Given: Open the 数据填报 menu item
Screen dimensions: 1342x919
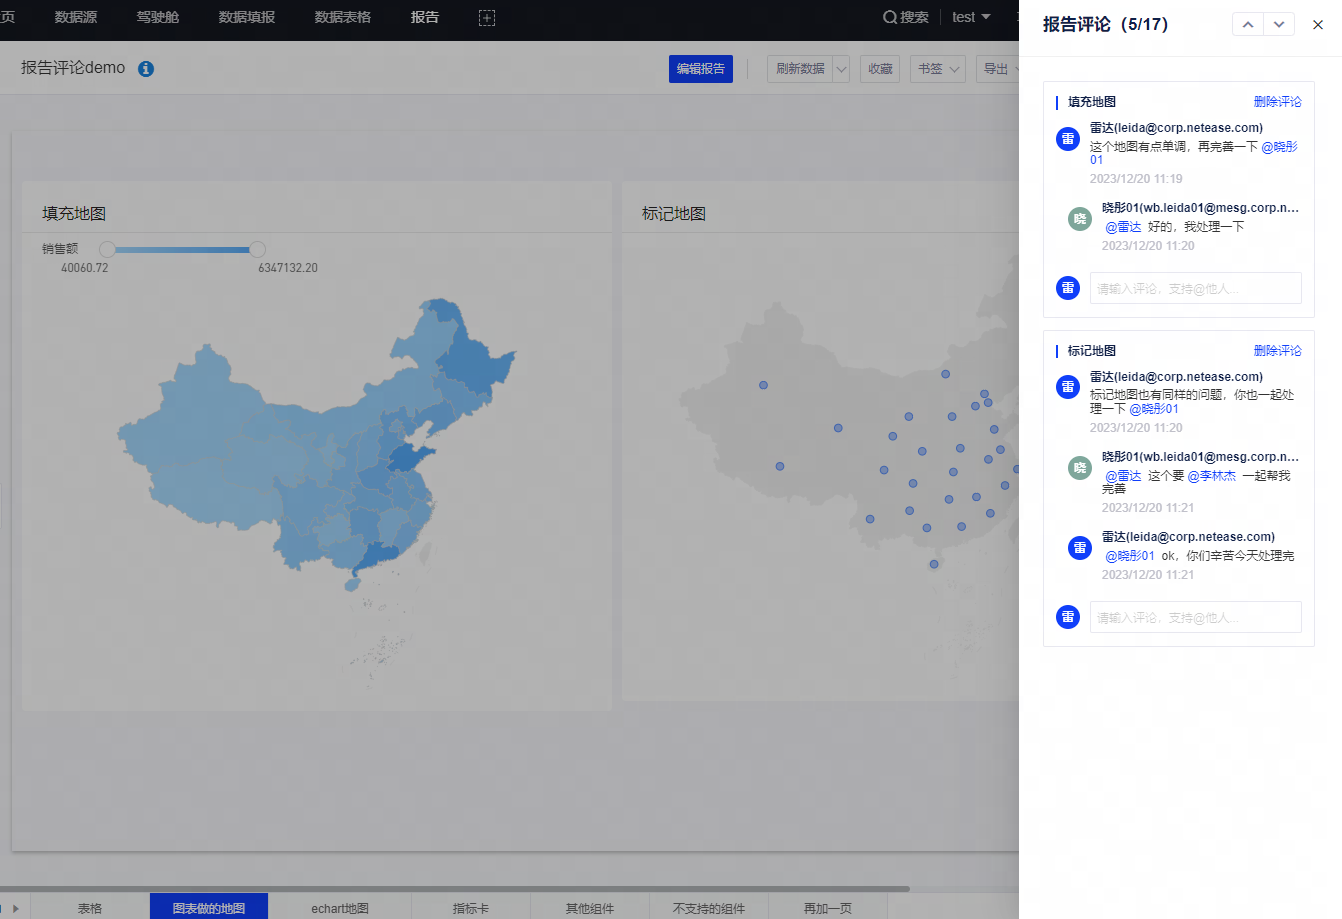Looking at the screenshot, I should point(247,18).
